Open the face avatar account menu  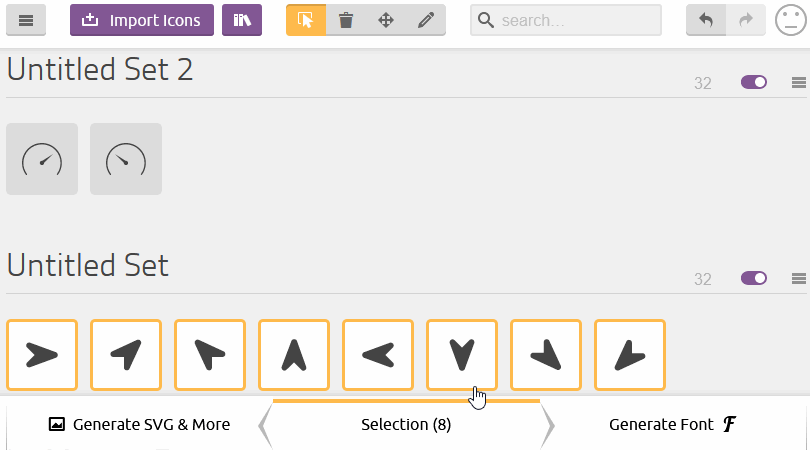(790, 20)
